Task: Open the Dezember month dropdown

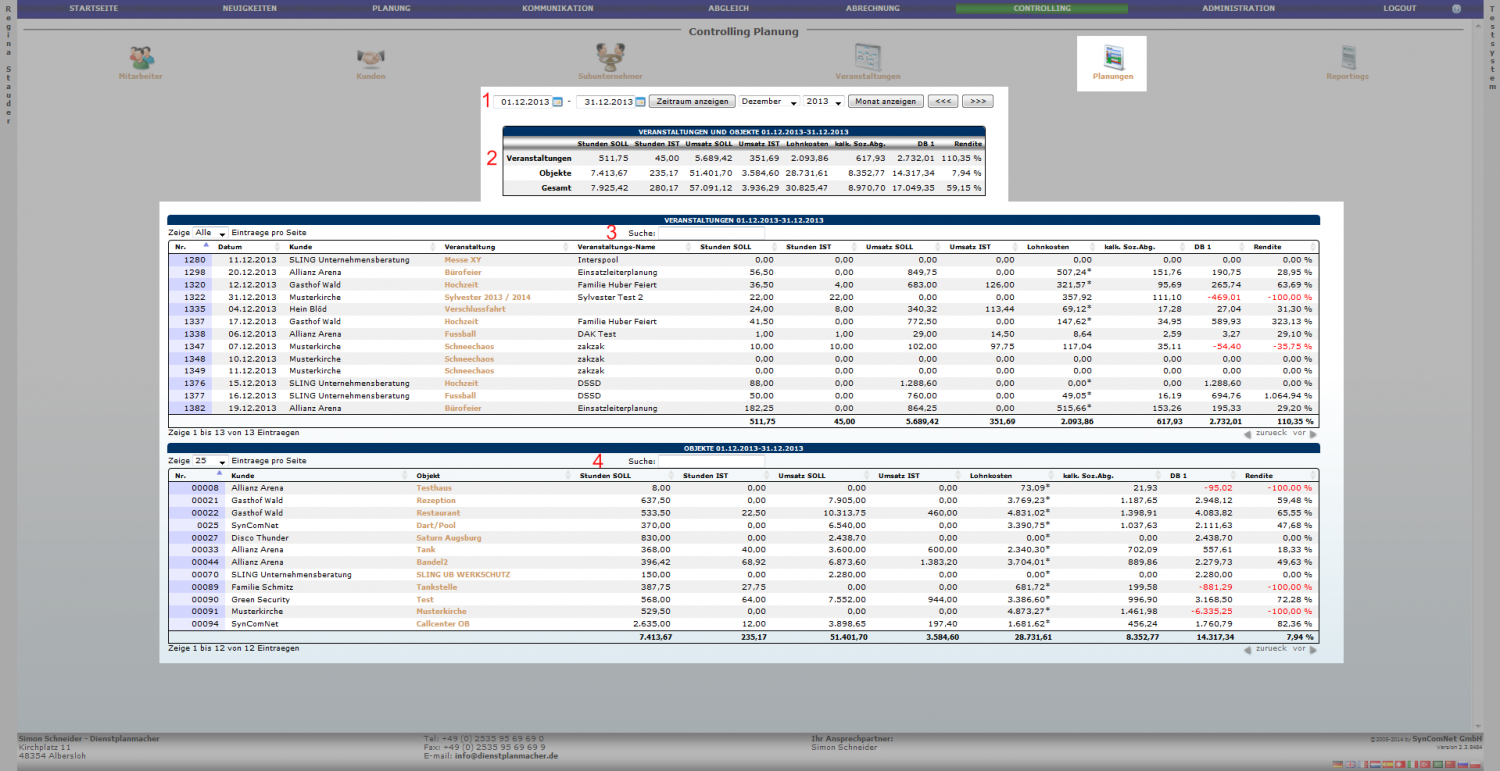Action: (769, 102)
